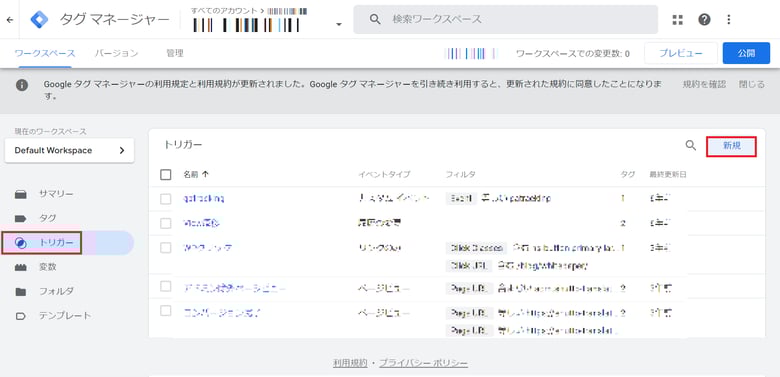Expand the container selector dropdown arrow

(339, 24)
